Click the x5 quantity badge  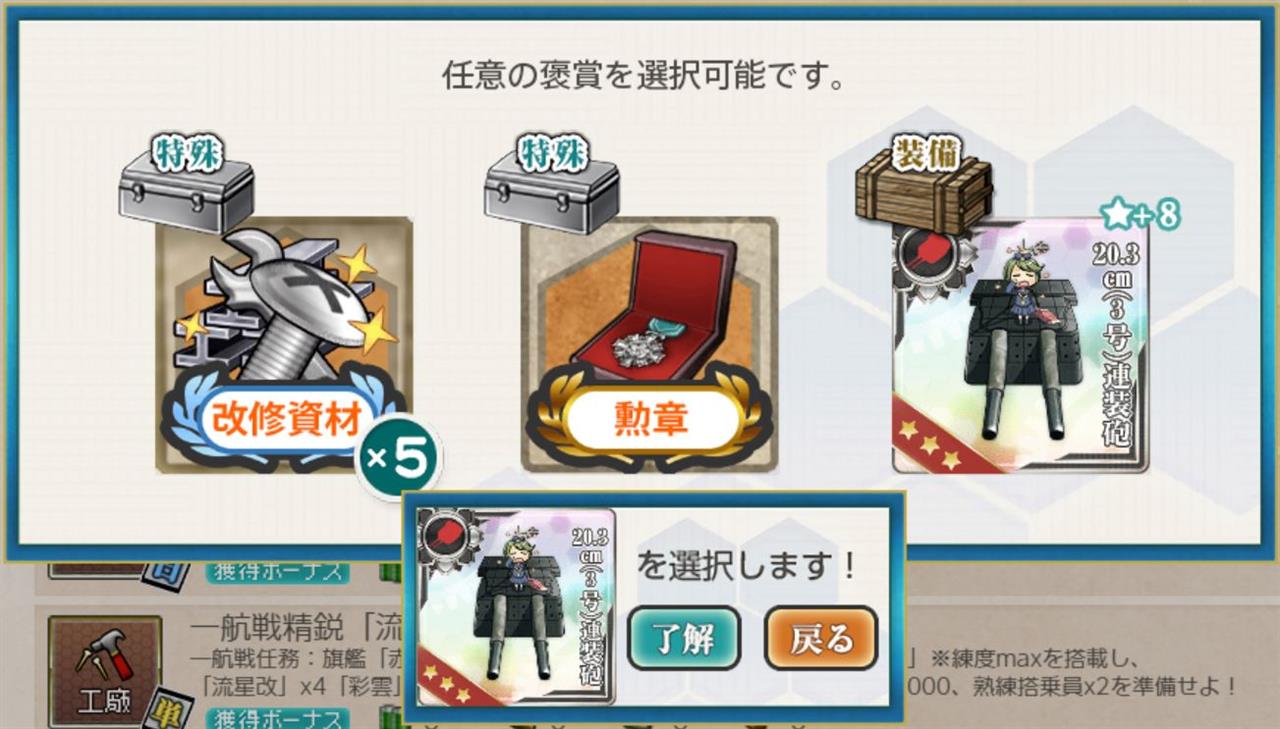398,458
